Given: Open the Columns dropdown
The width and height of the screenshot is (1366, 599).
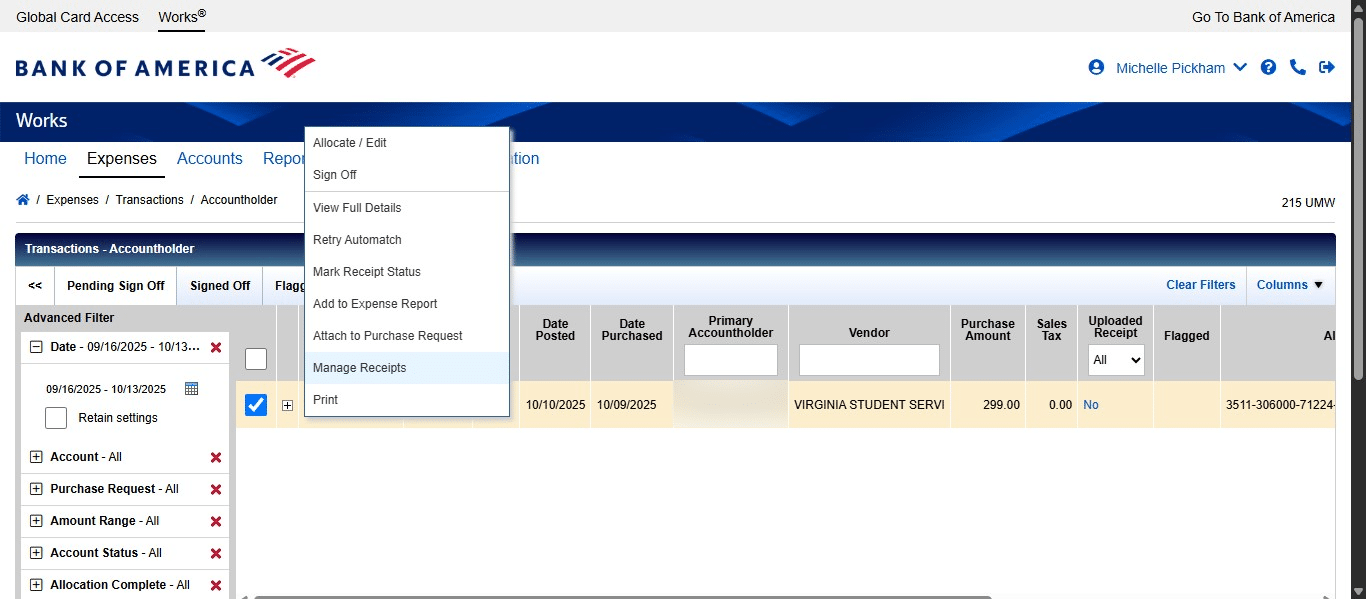Looking at the screenshot, I should pos(1290,285).
